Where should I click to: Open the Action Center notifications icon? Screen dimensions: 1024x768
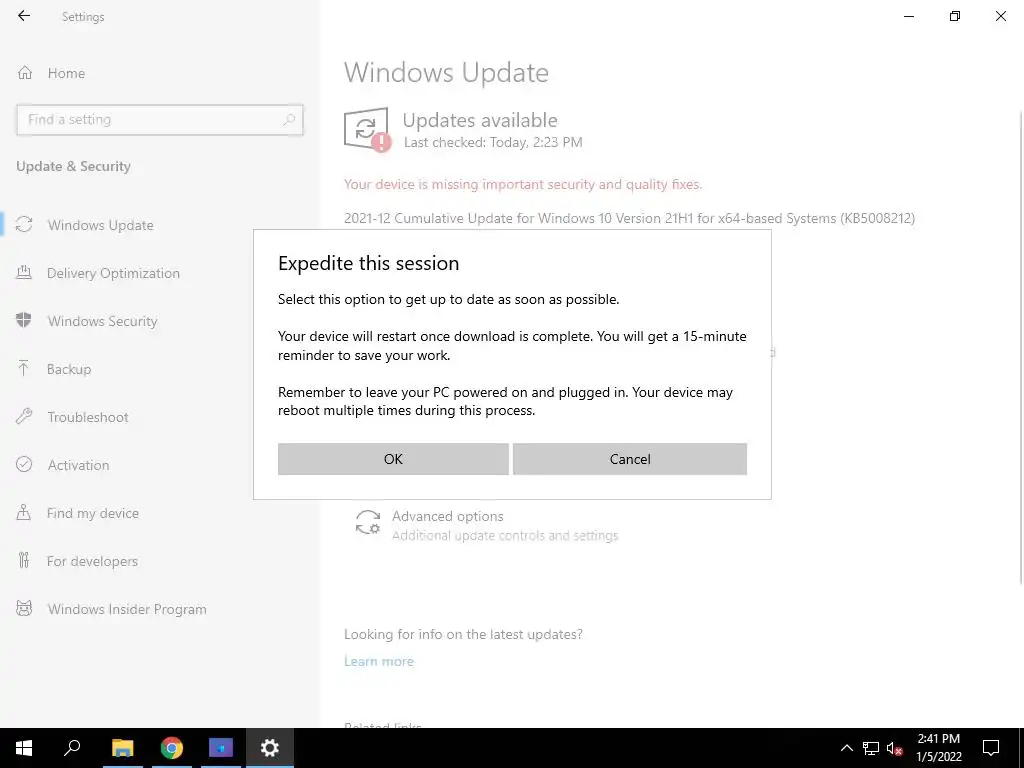click(991, 748)
